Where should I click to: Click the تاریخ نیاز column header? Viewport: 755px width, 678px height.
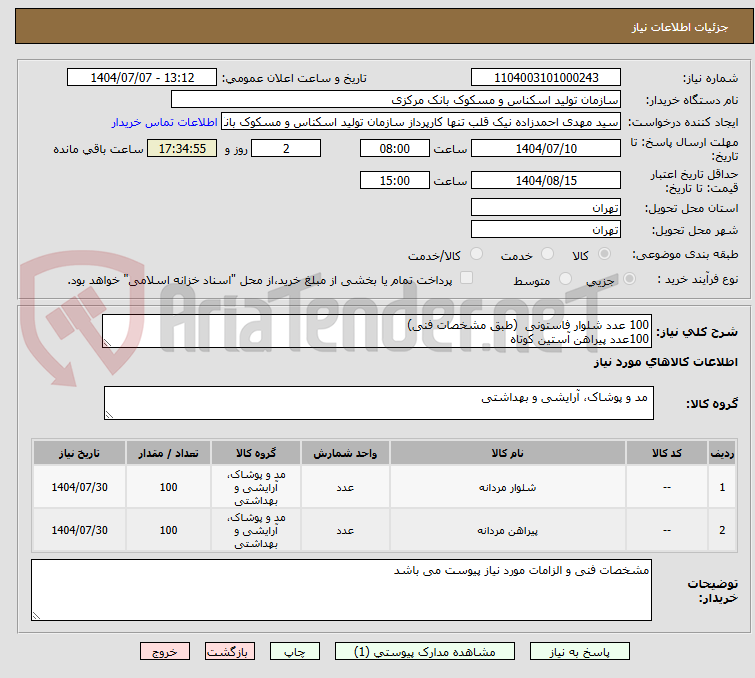pyautogui.click(x=79, y=453)
